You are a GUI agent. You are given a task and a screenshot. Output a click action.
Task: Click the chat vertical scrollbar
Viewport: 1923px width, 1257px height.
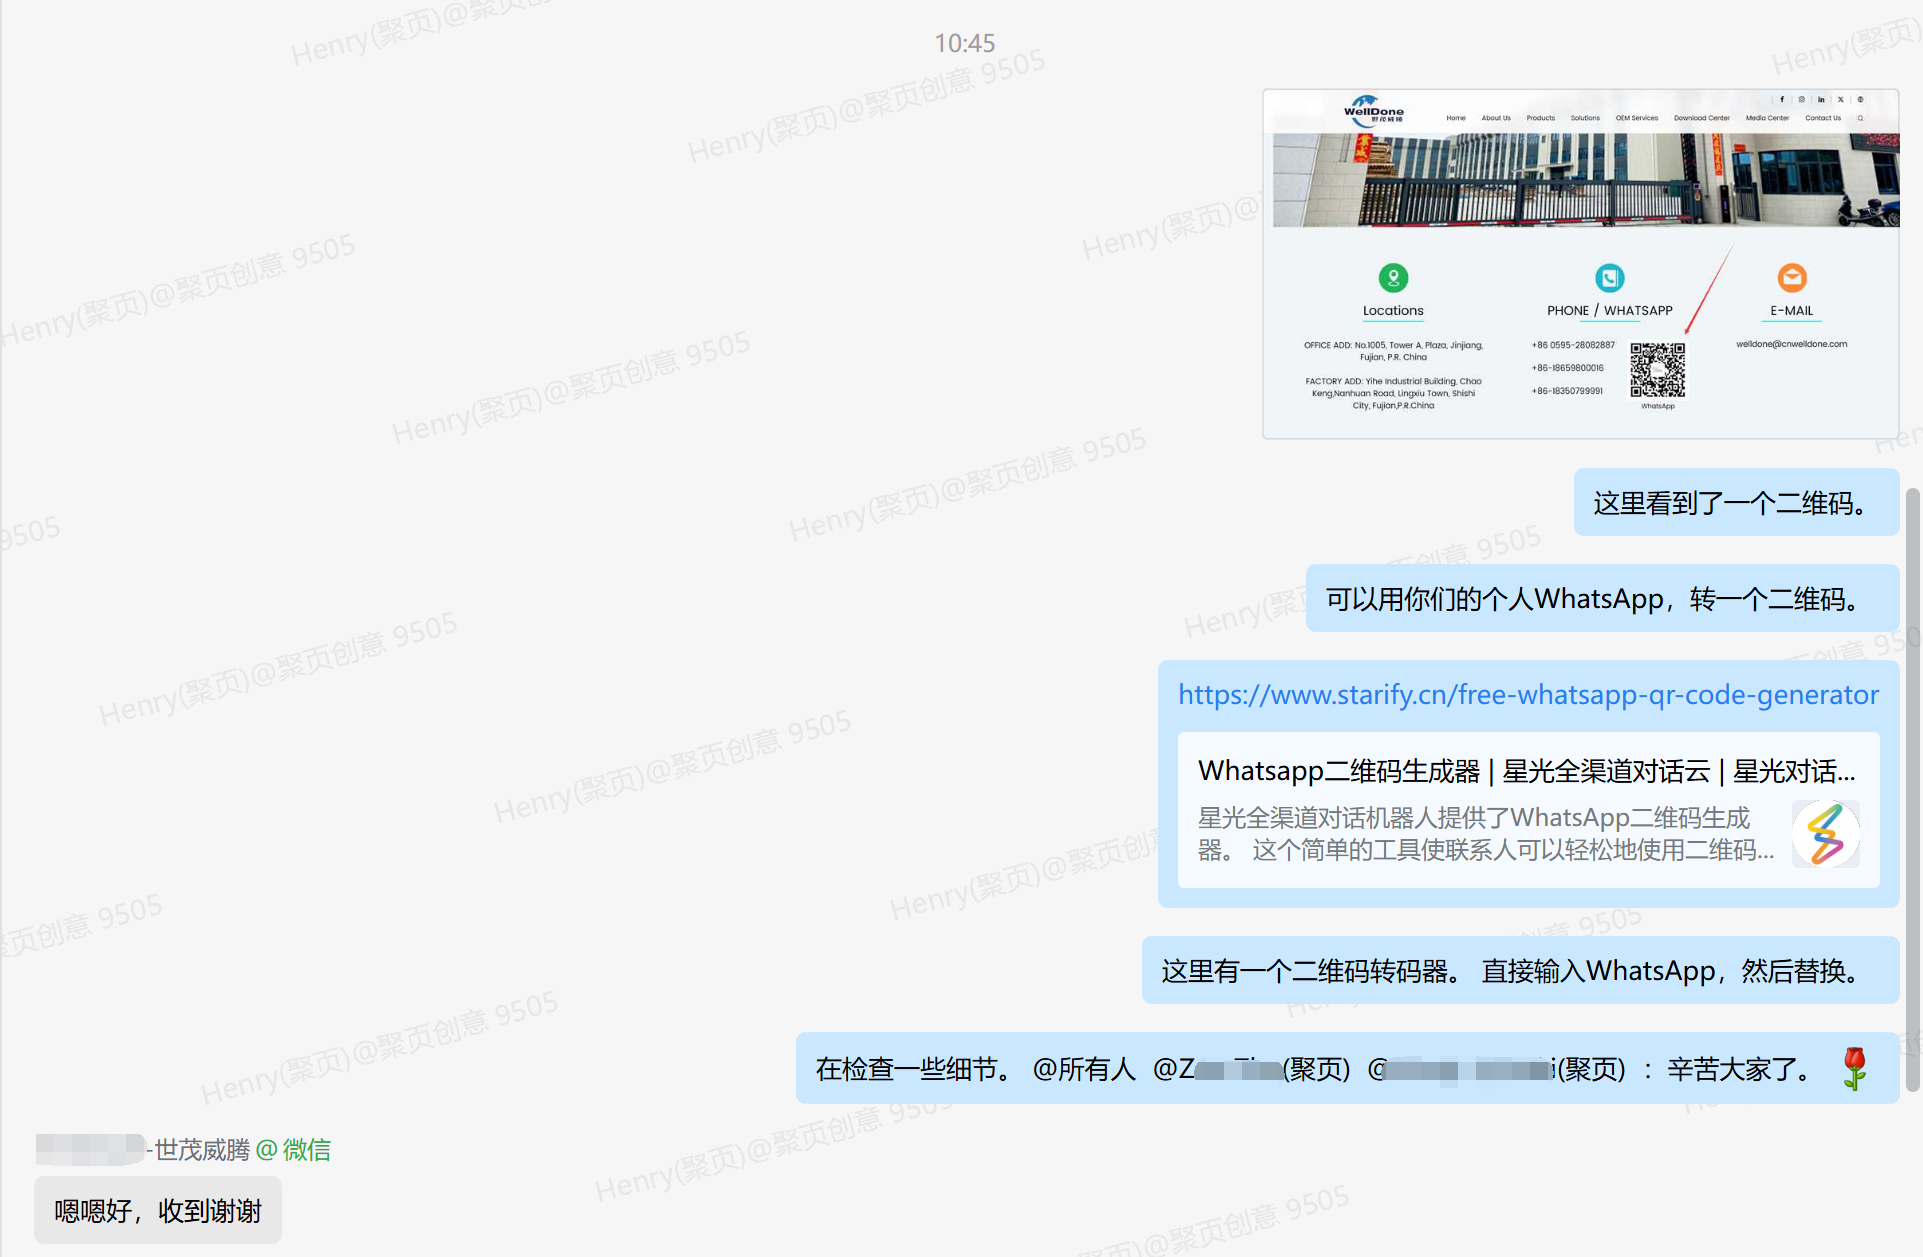point(1913,790)
